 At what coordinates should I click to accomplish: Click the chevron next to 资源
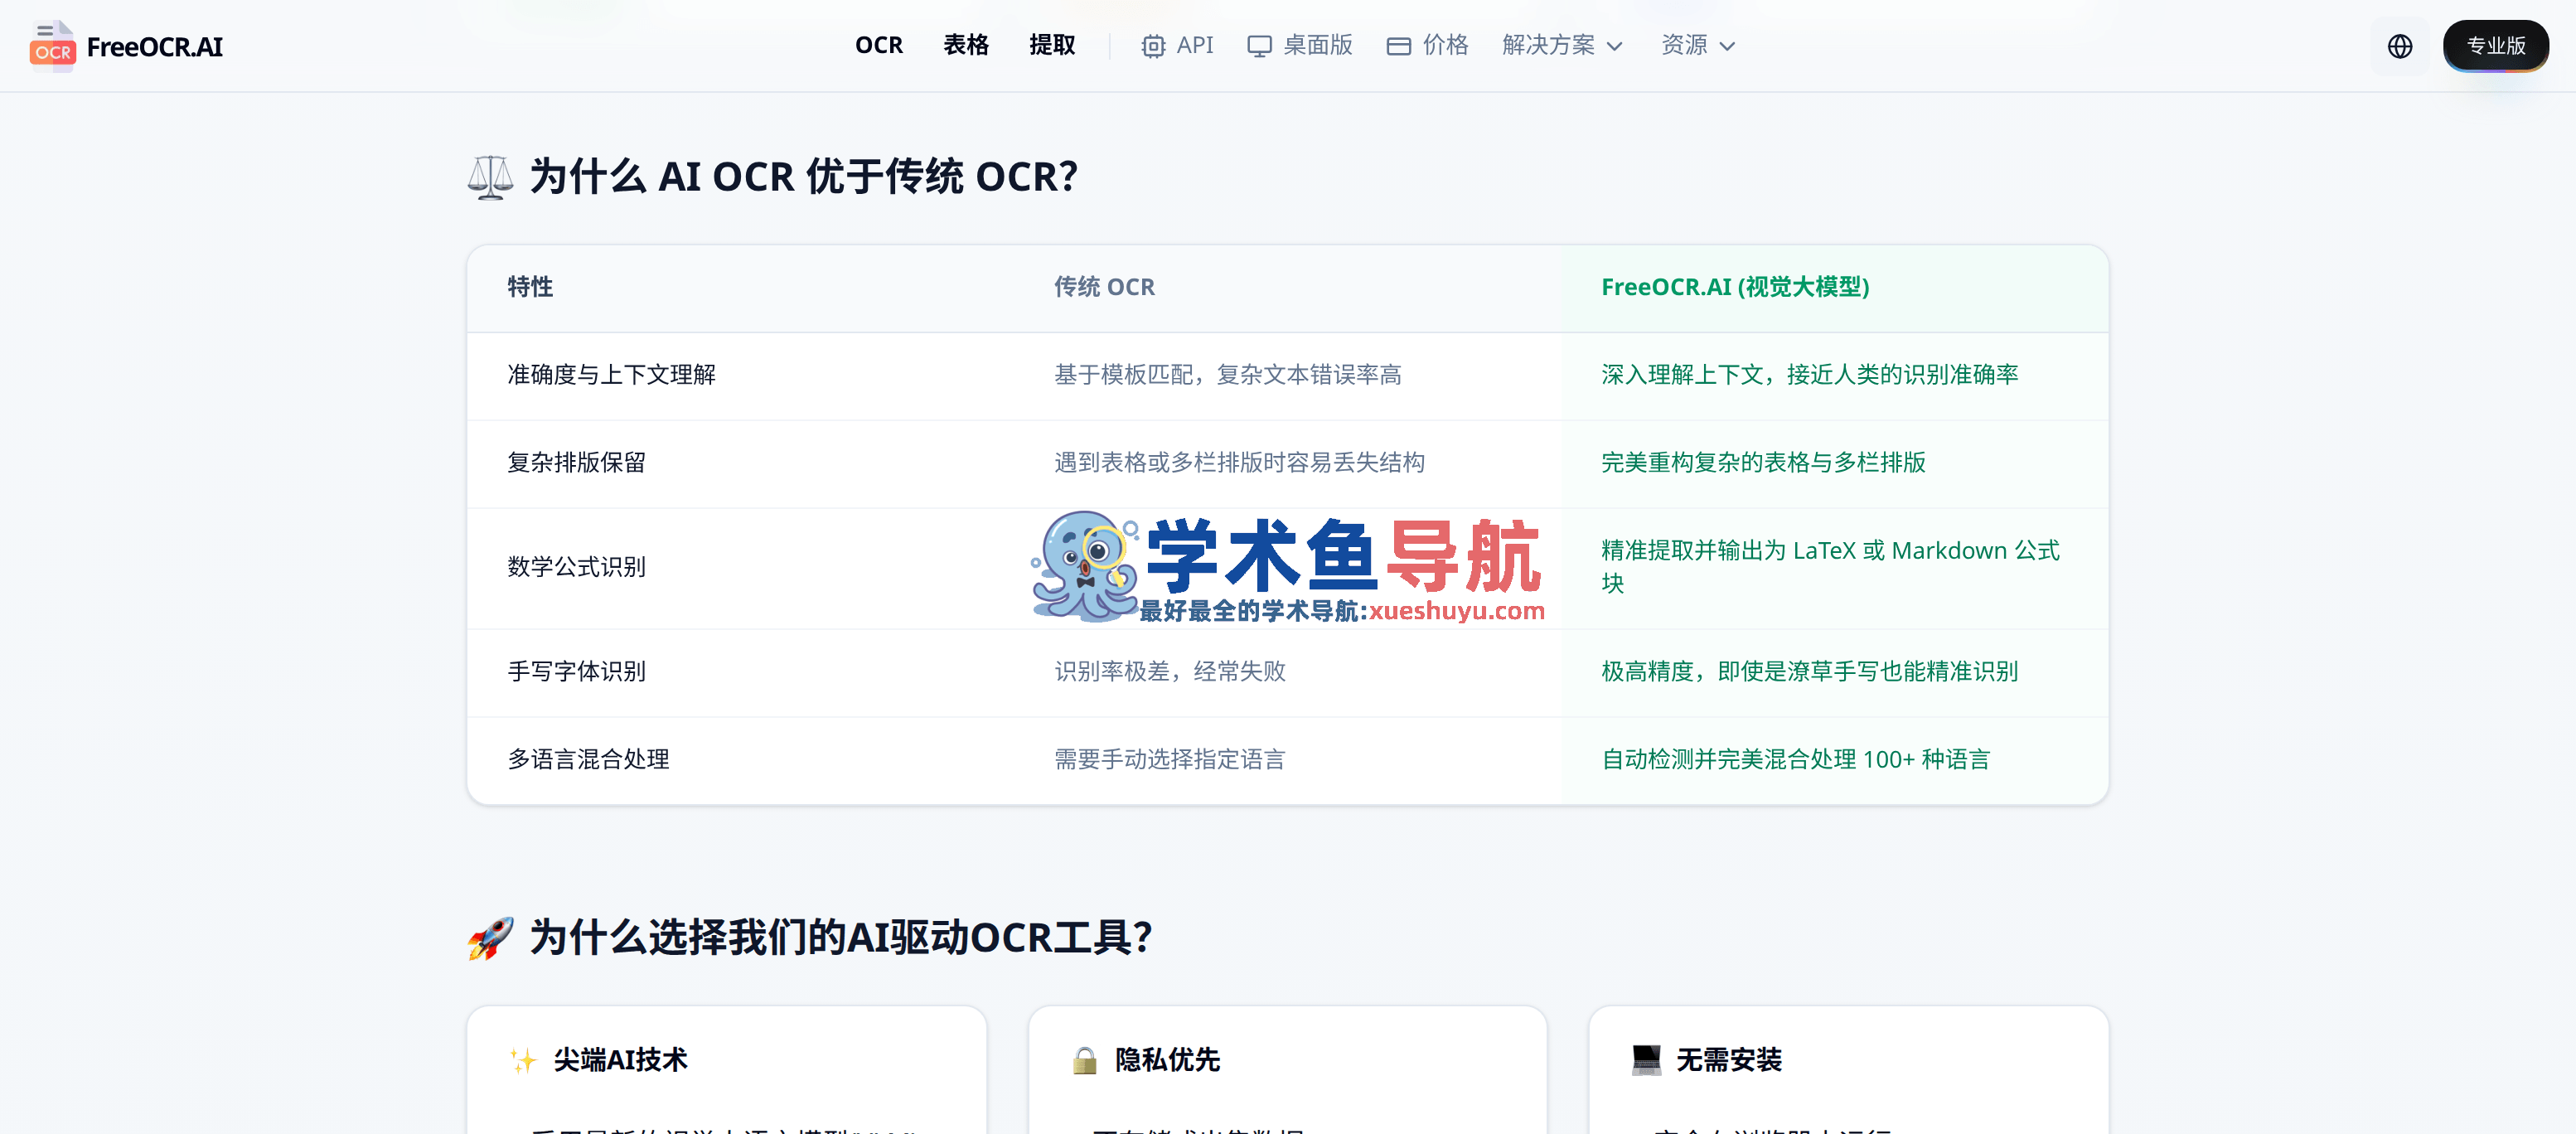[1727, 46]
